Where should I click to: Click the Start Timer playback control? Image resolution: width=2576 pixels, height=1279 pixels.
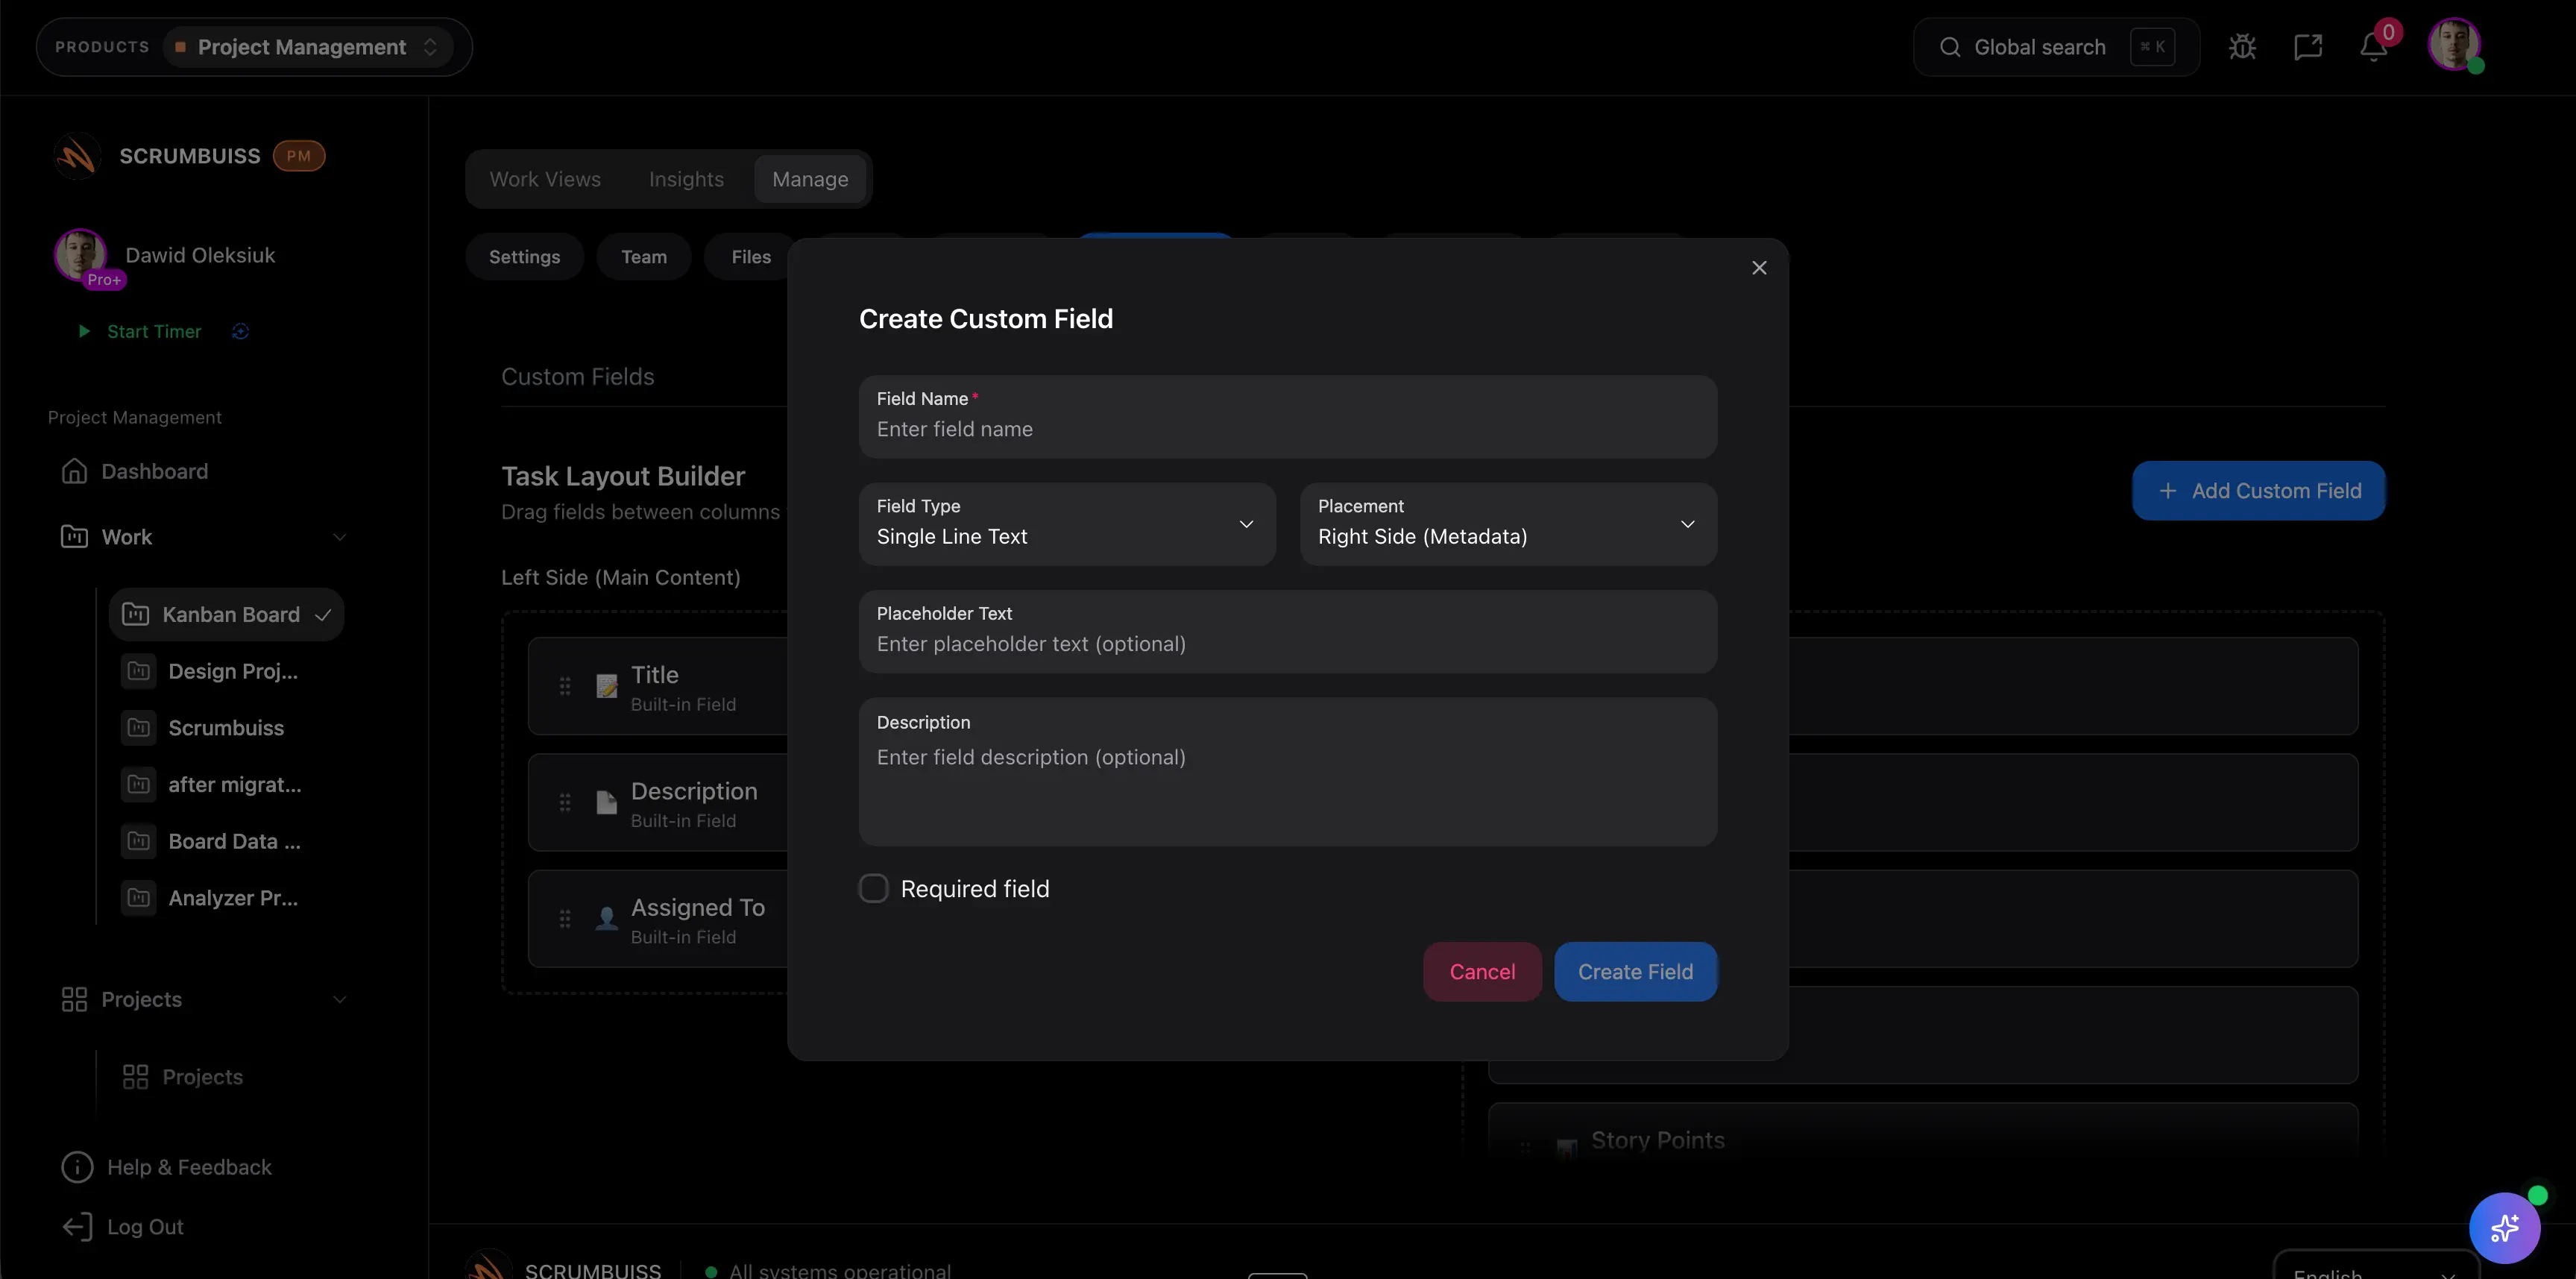point(84,331)
